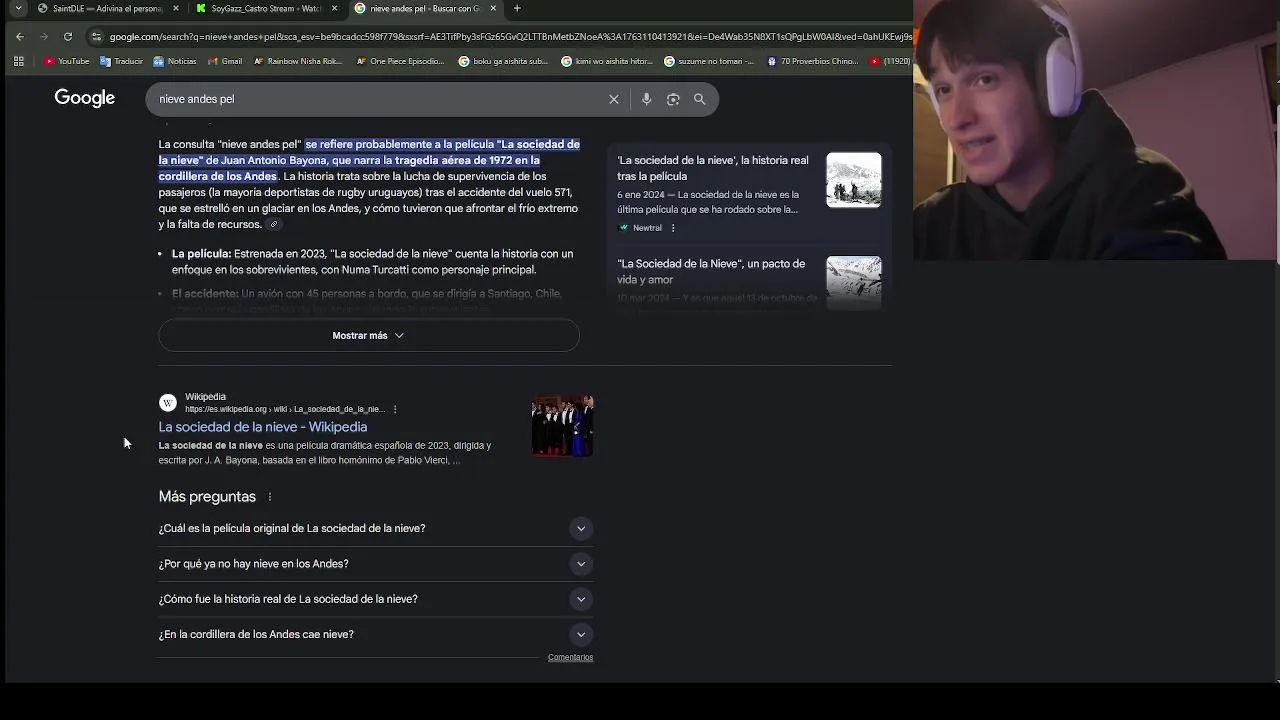
Task: Open the boku ga aishita bookmark
Action: coord(503,61)
